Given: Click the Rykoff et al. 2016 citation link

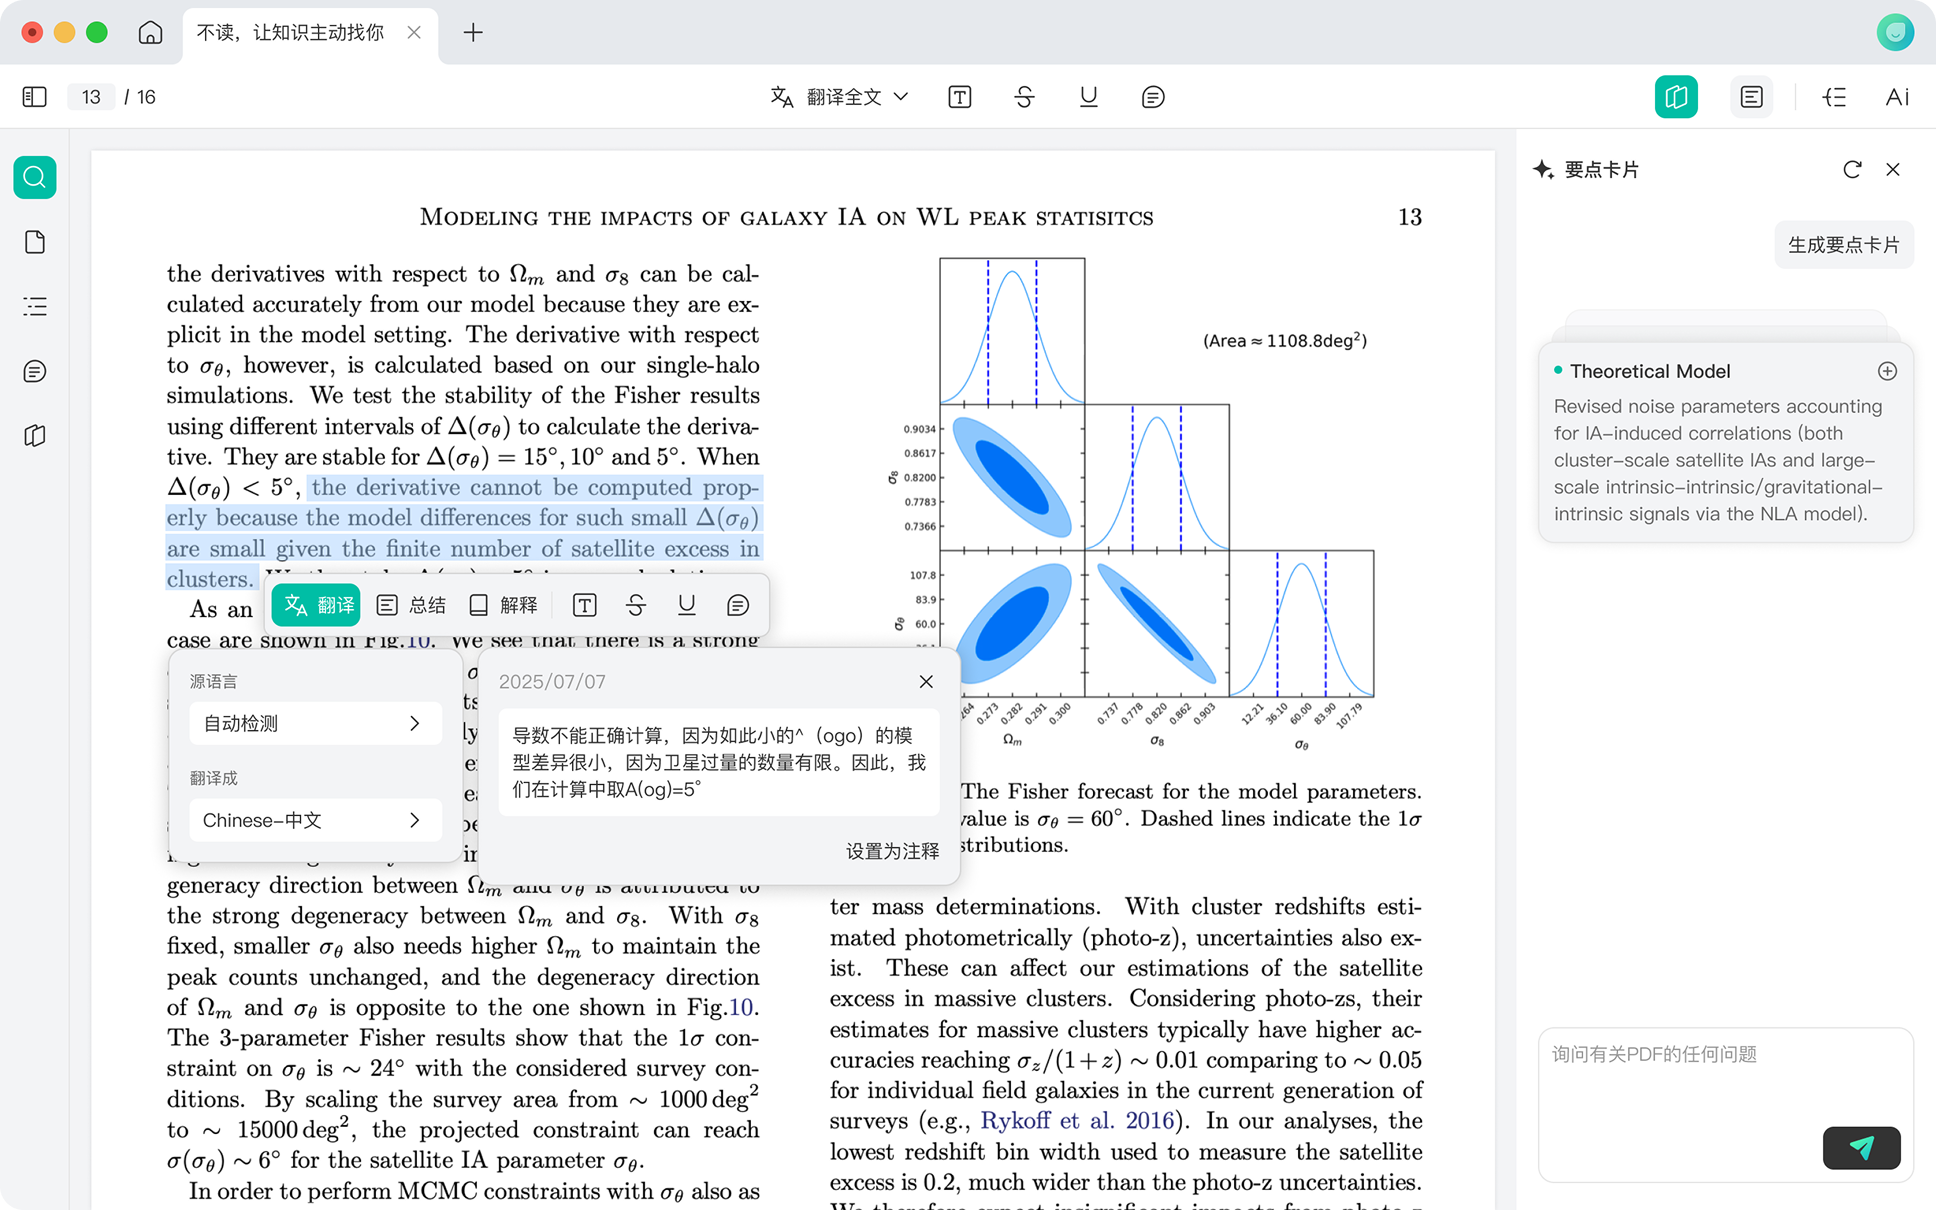Looking at the screenshot, I should click(1078, 1120).
